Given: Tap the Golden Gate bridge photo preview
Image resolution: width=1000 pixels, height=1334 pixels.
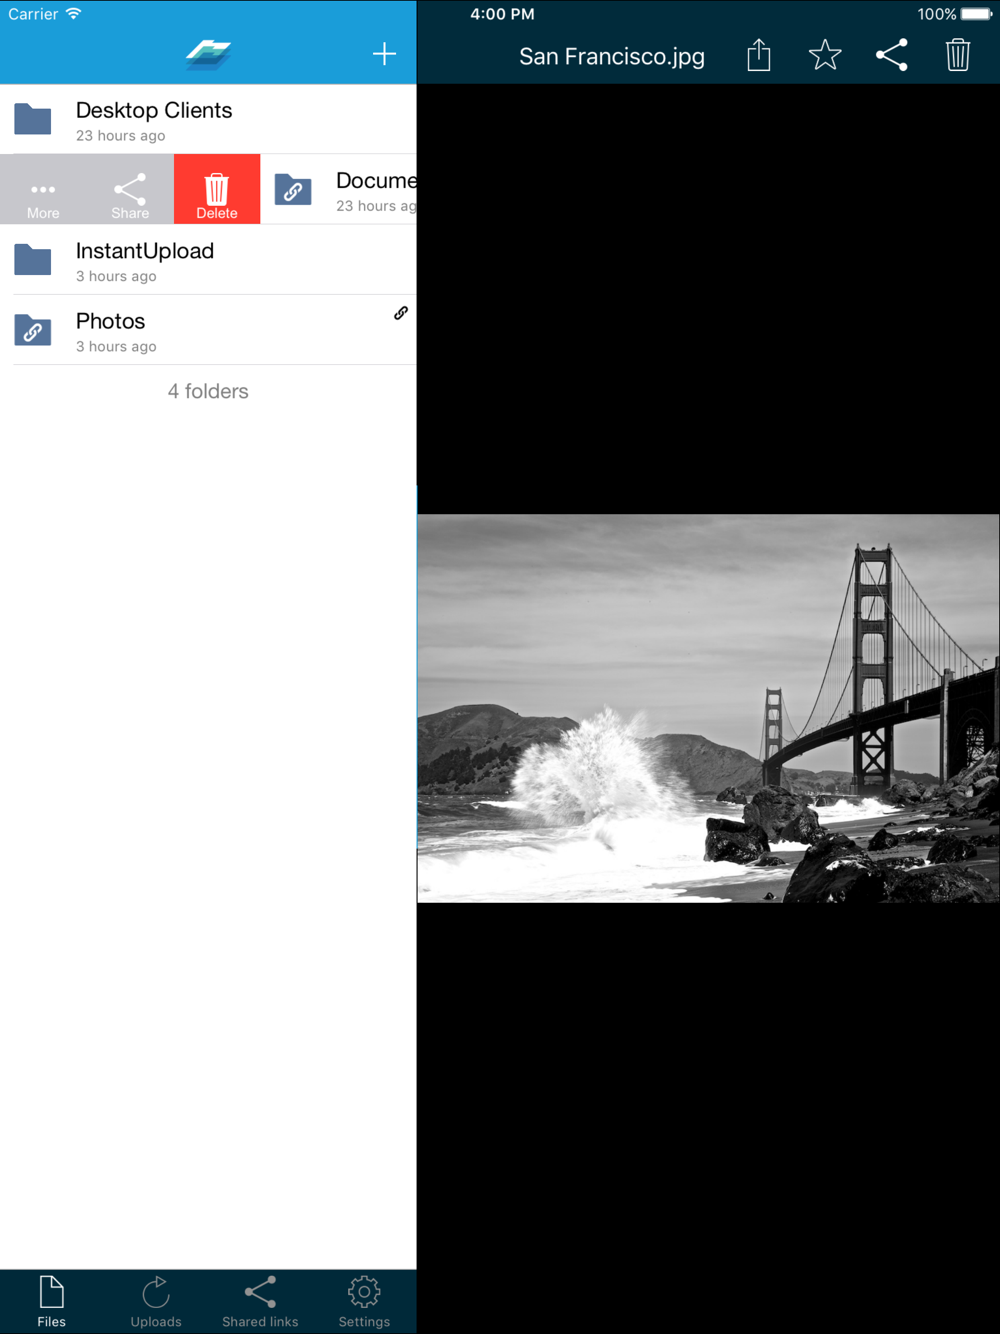Looking at the screenshot, I should pos(708,708).
